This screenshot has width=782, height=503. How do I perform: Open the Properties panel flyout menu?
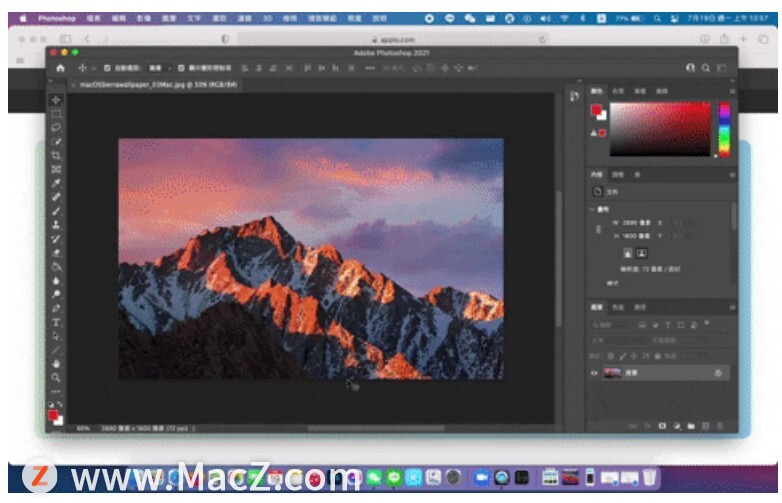pyautogui.click(x=732, y=175)
